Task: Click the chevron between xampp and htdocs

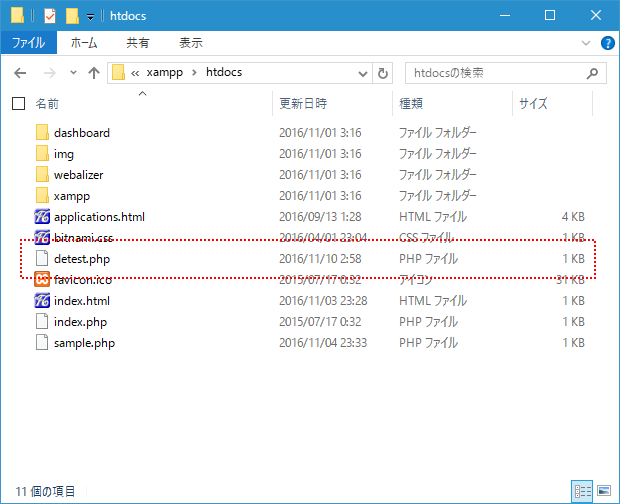Action: pyautogui.click(x=194, y=73)
